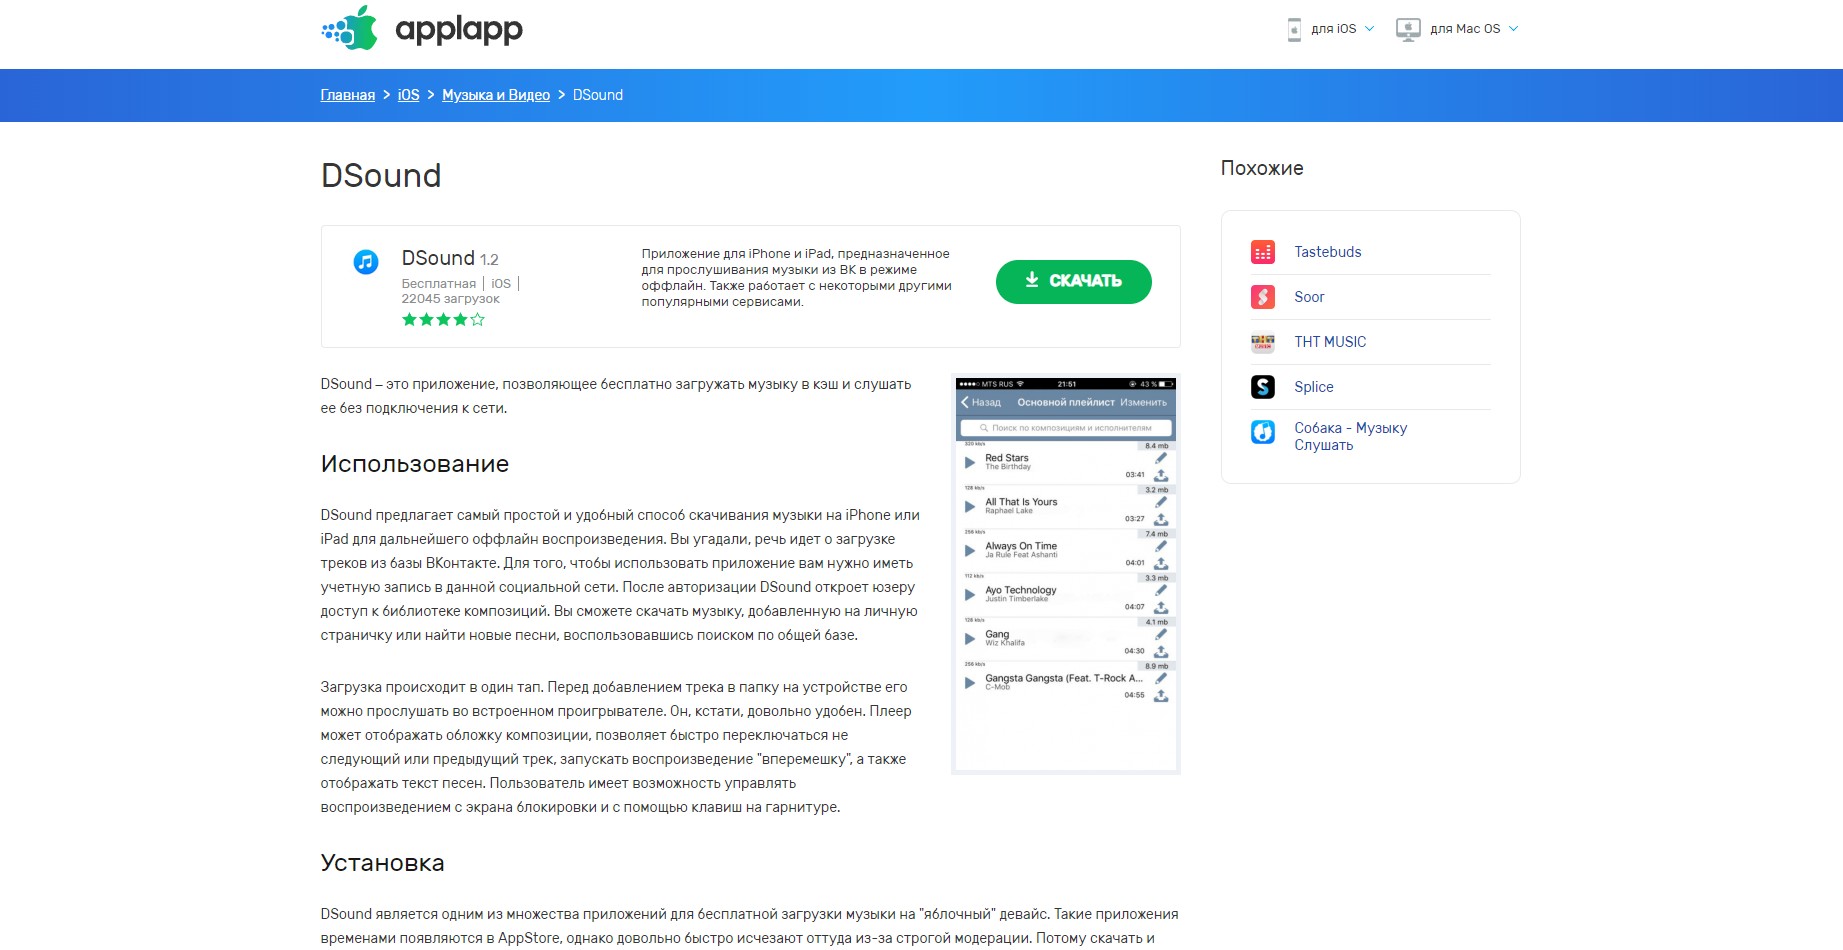Click the green СКАЧАТЬ download button
The image size is (1843, 950).
point(1074,281)
